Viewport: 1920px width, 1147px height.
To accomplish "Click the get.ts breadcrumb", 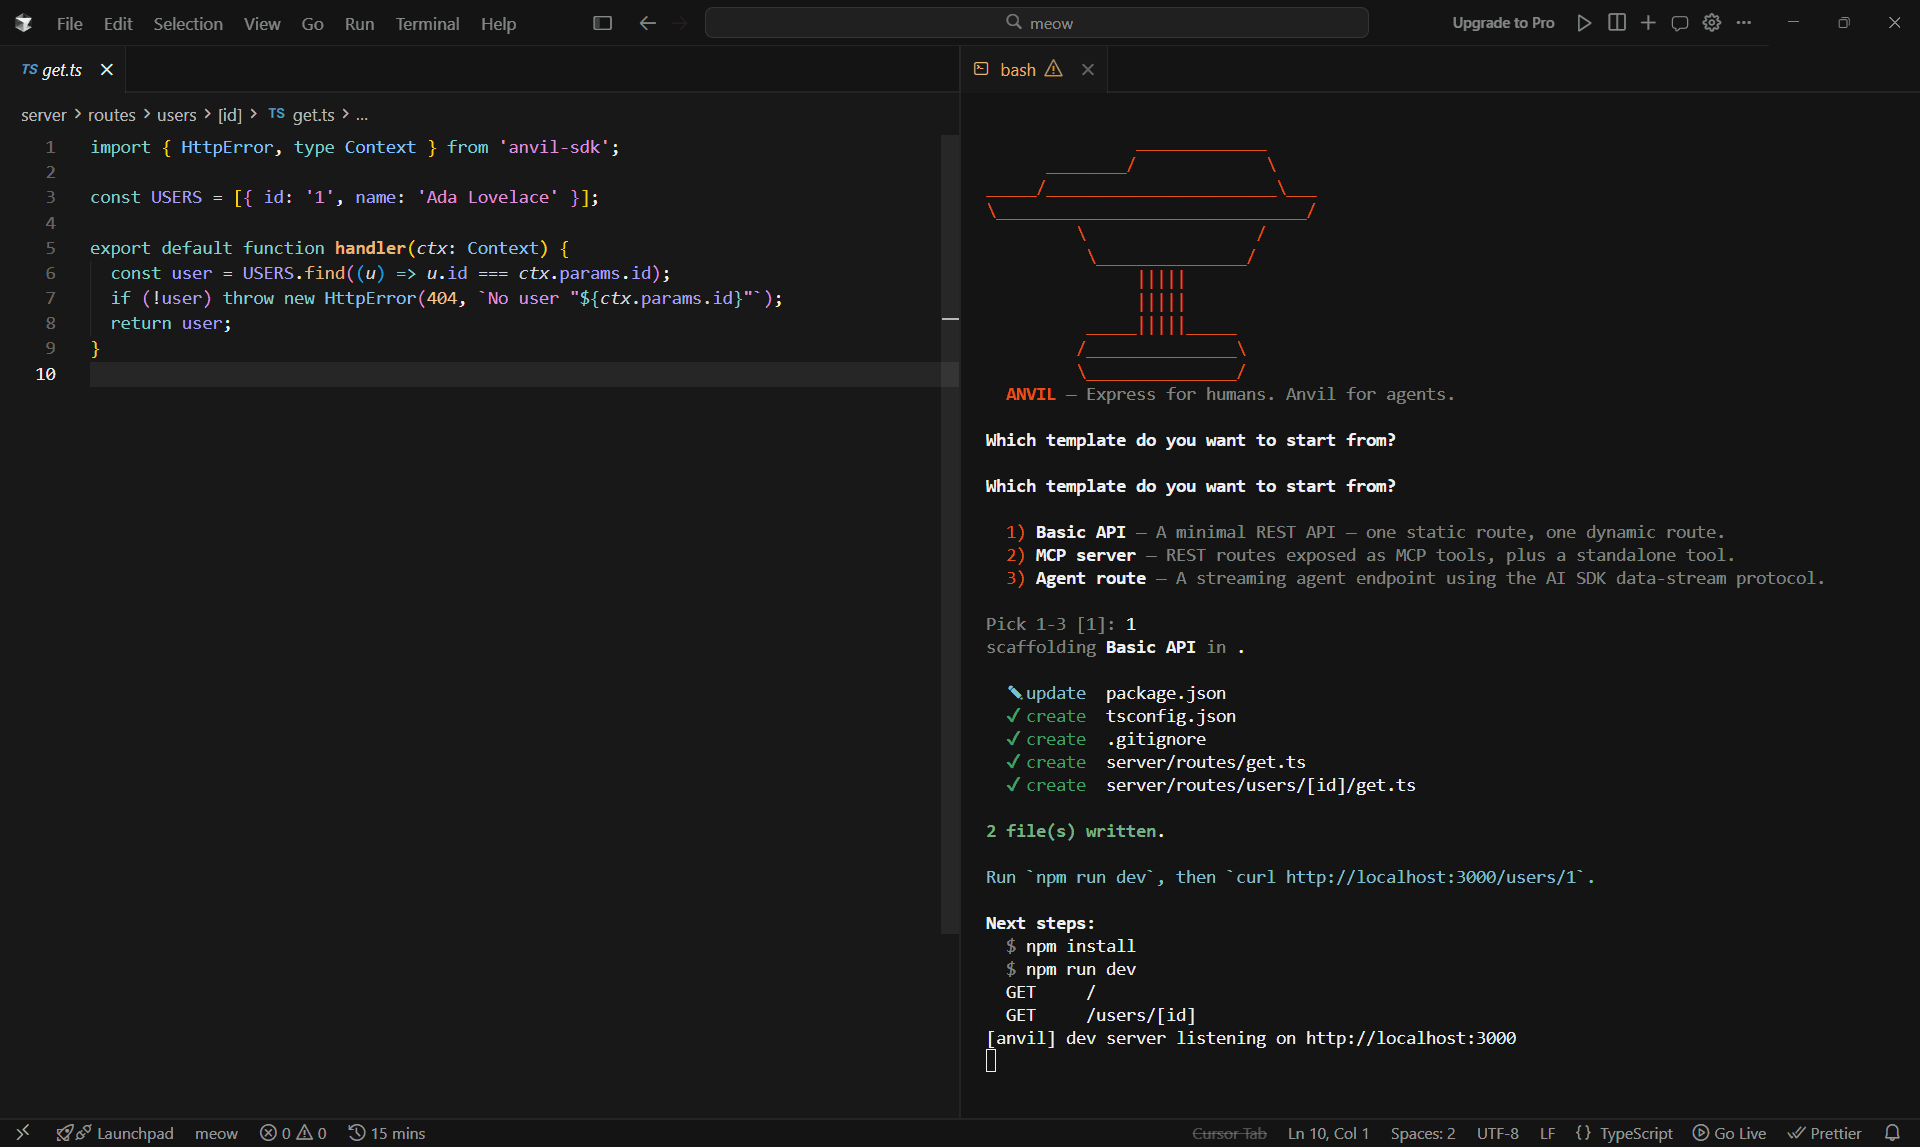I will click(x=313, y=115).
